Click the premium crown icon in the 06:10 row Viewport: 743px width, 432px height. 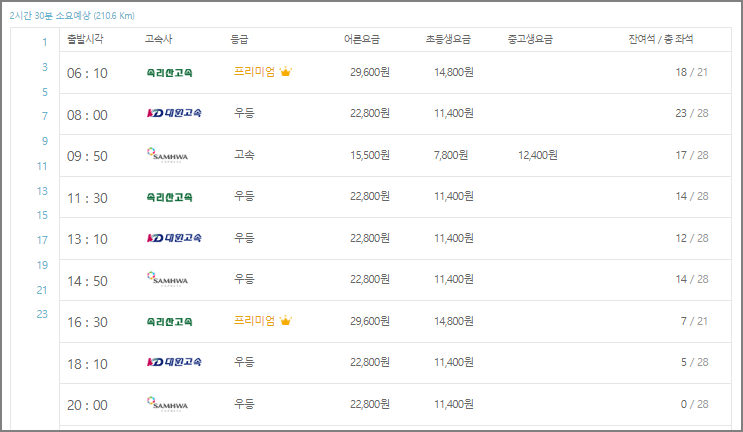click(286, 72)
